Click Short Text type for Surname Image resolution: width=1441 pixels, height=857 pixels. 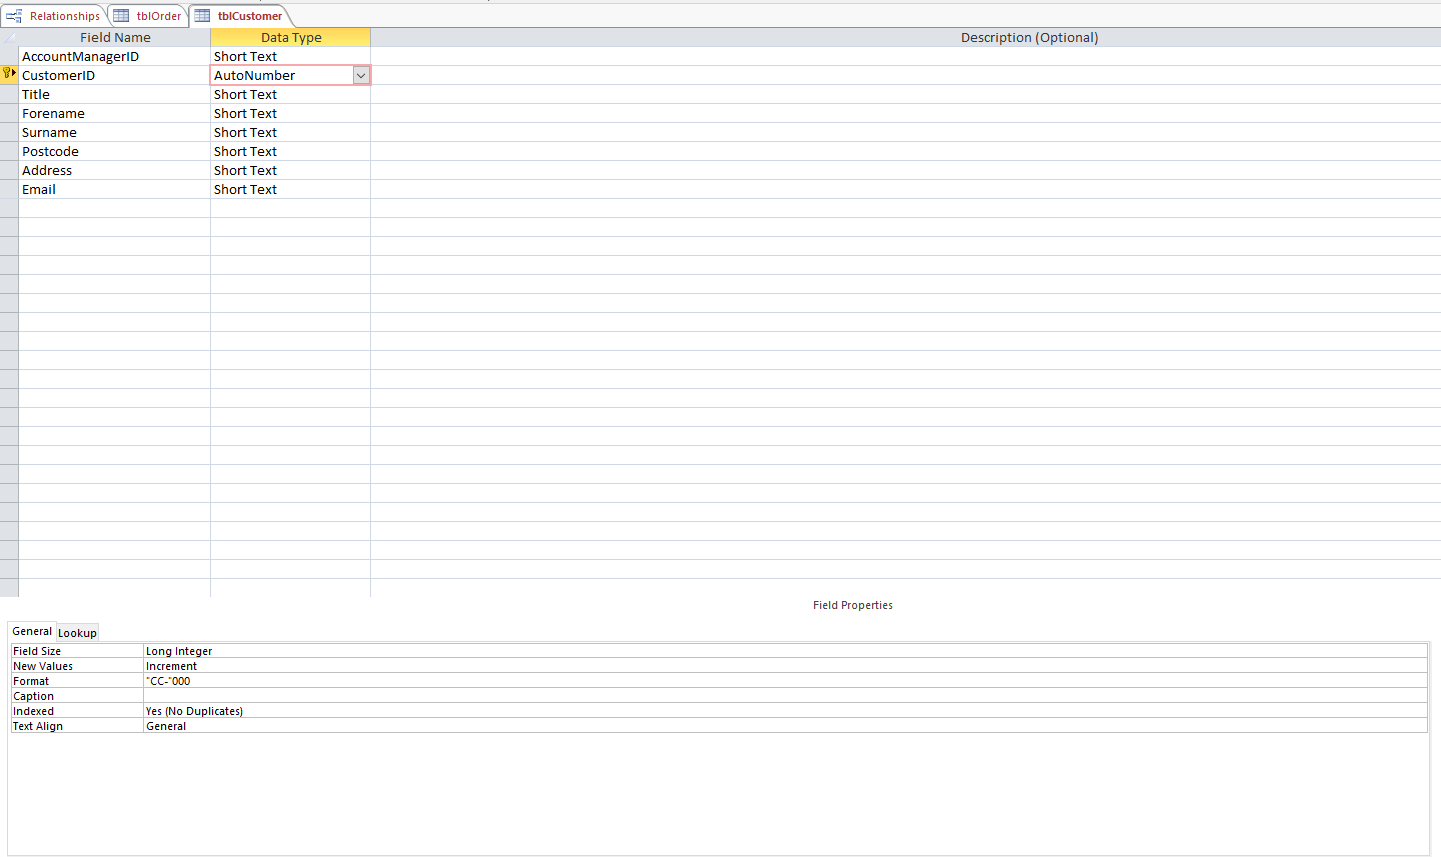point(290,132)
